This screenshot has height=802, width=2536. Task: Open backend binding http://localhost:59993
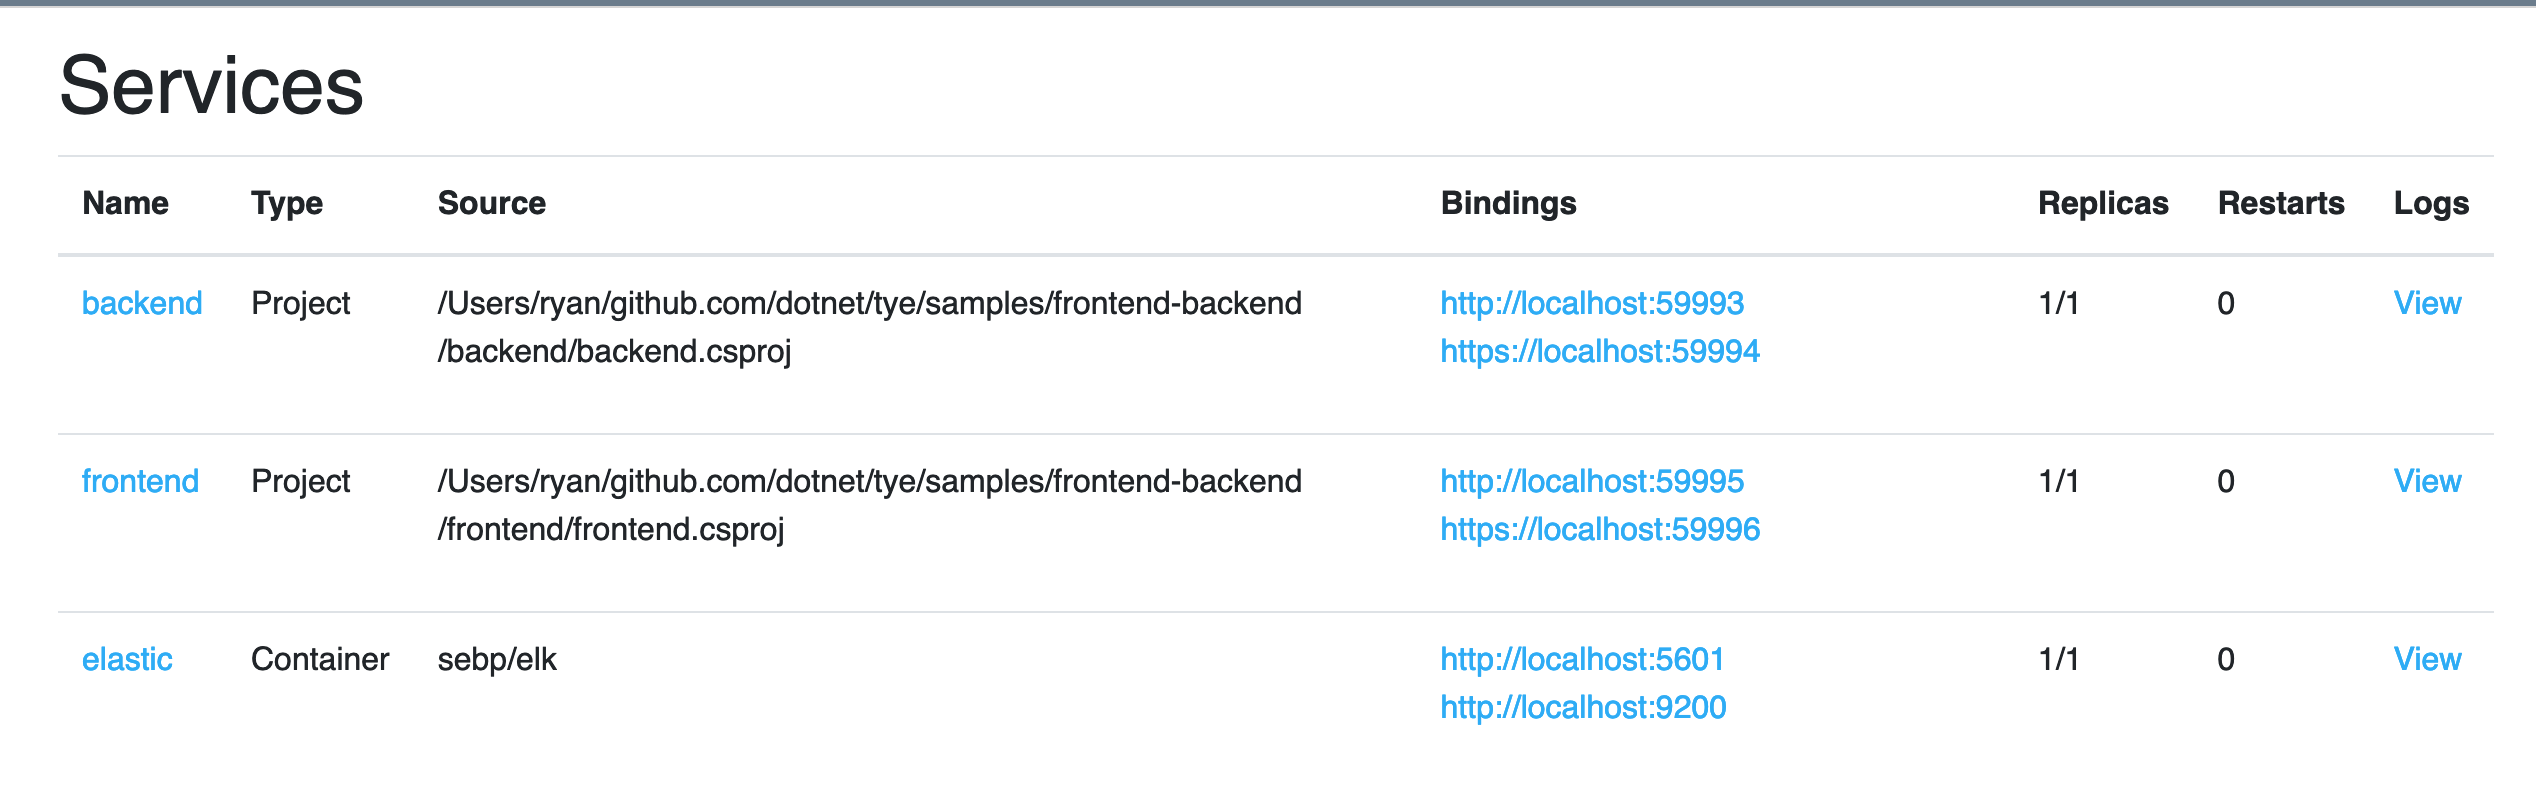pos(1592,303)
